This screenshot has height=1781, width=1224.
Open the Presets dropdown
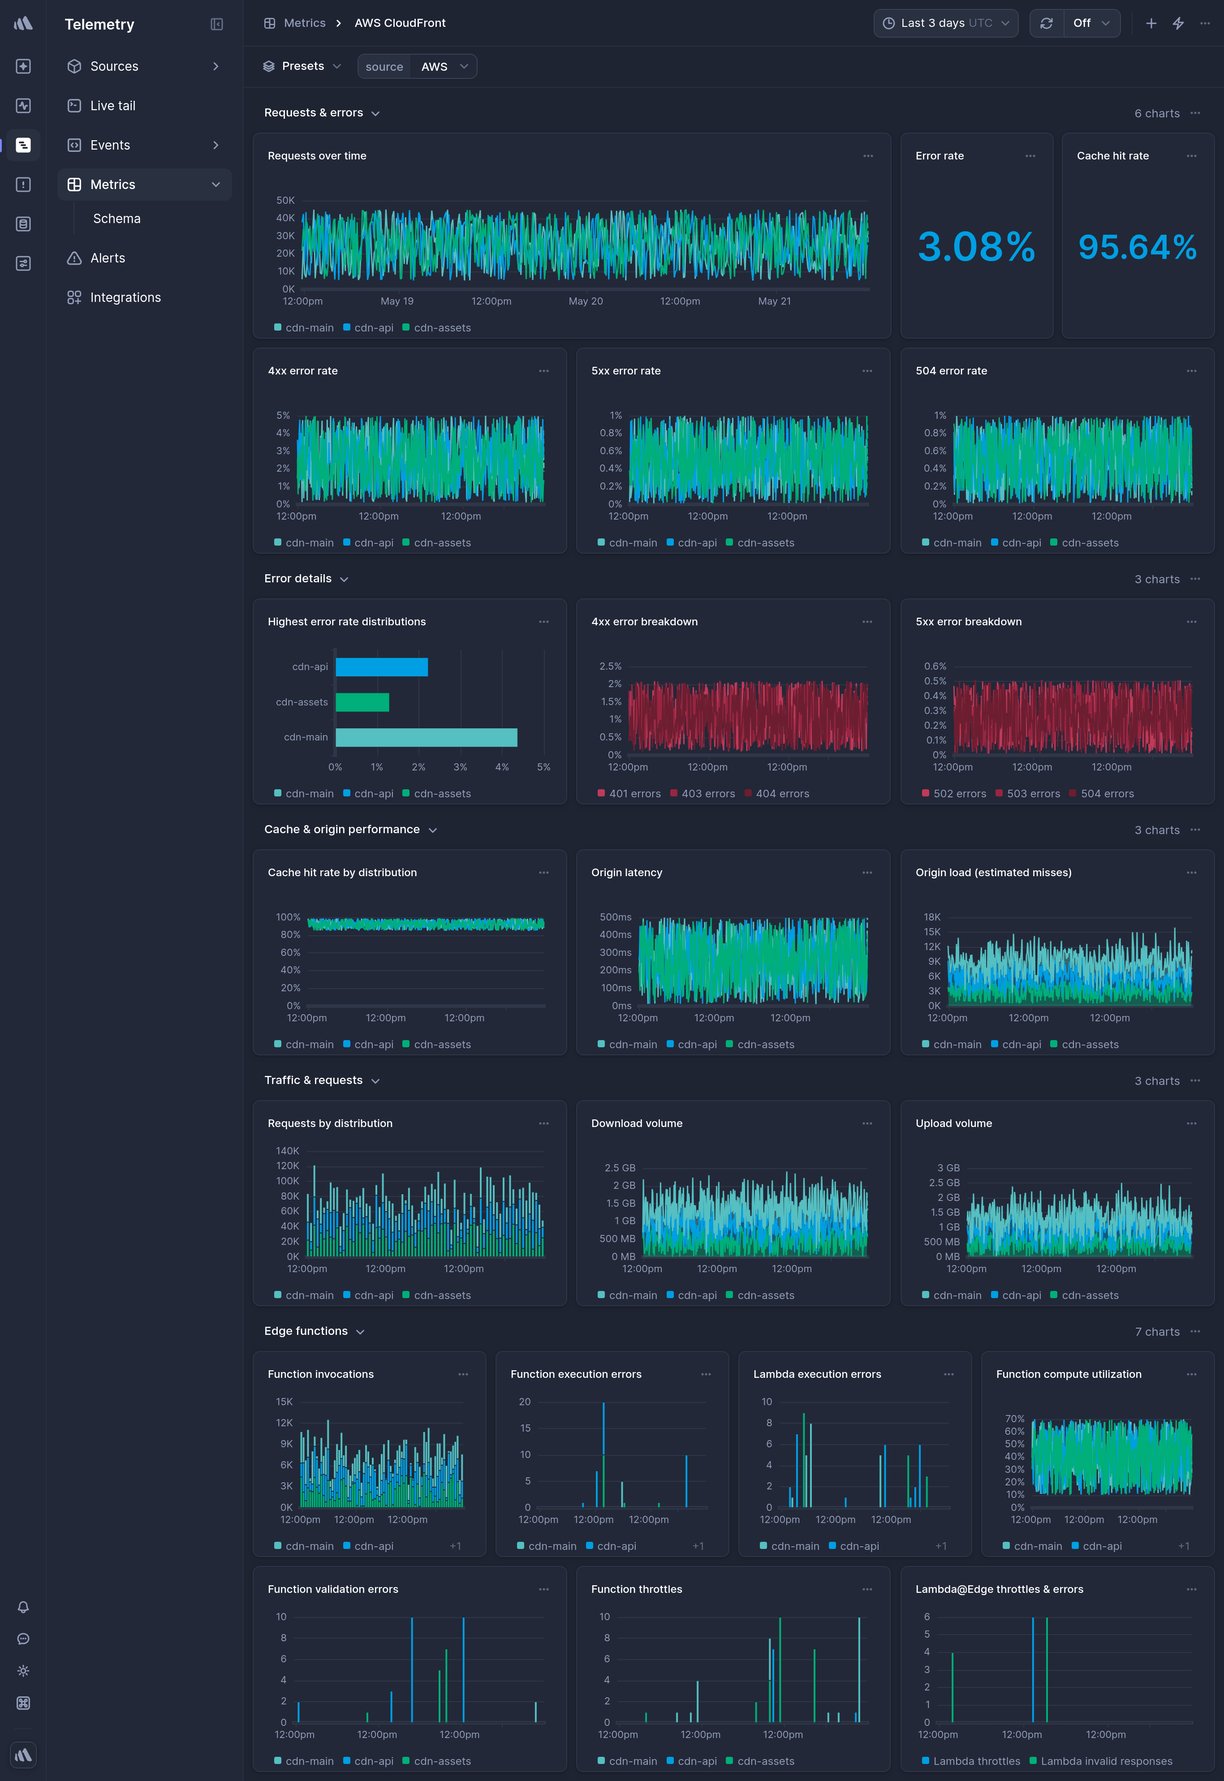302,66
